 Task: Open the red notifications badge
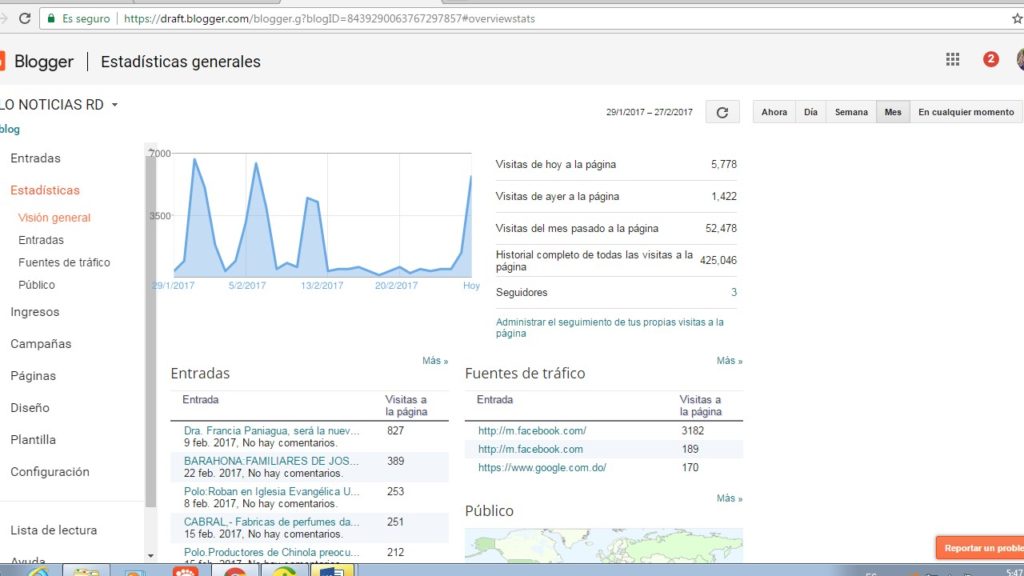(990, 60)
